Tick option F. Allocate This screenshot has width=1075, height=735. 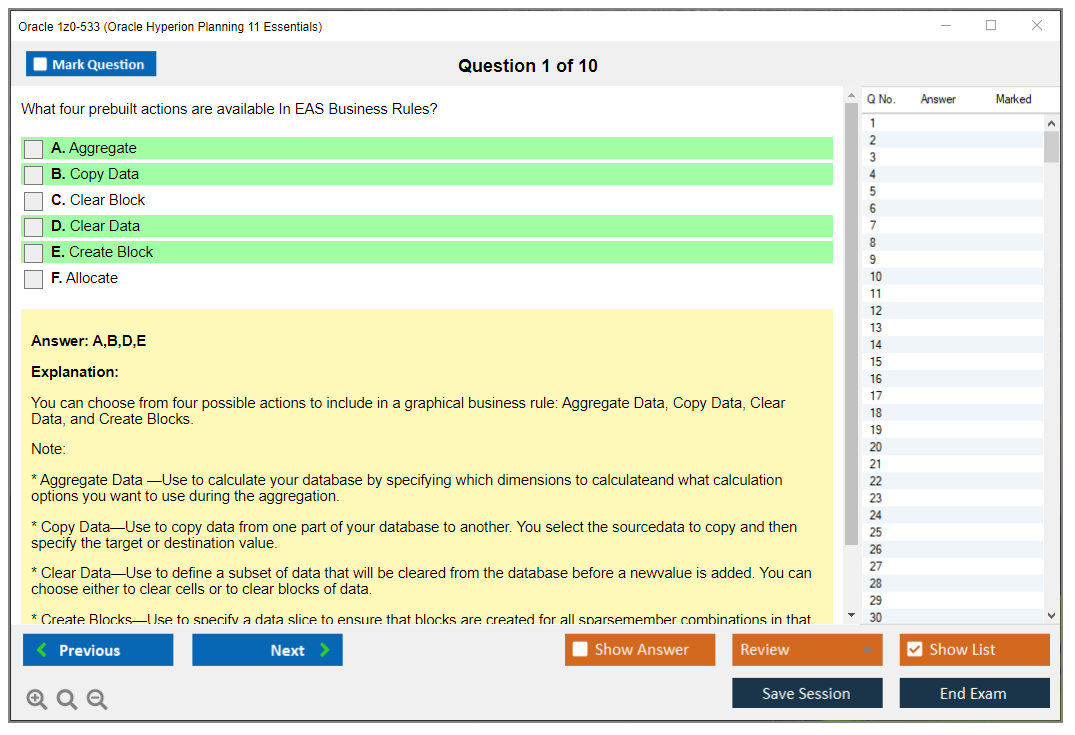pos(34,279)
